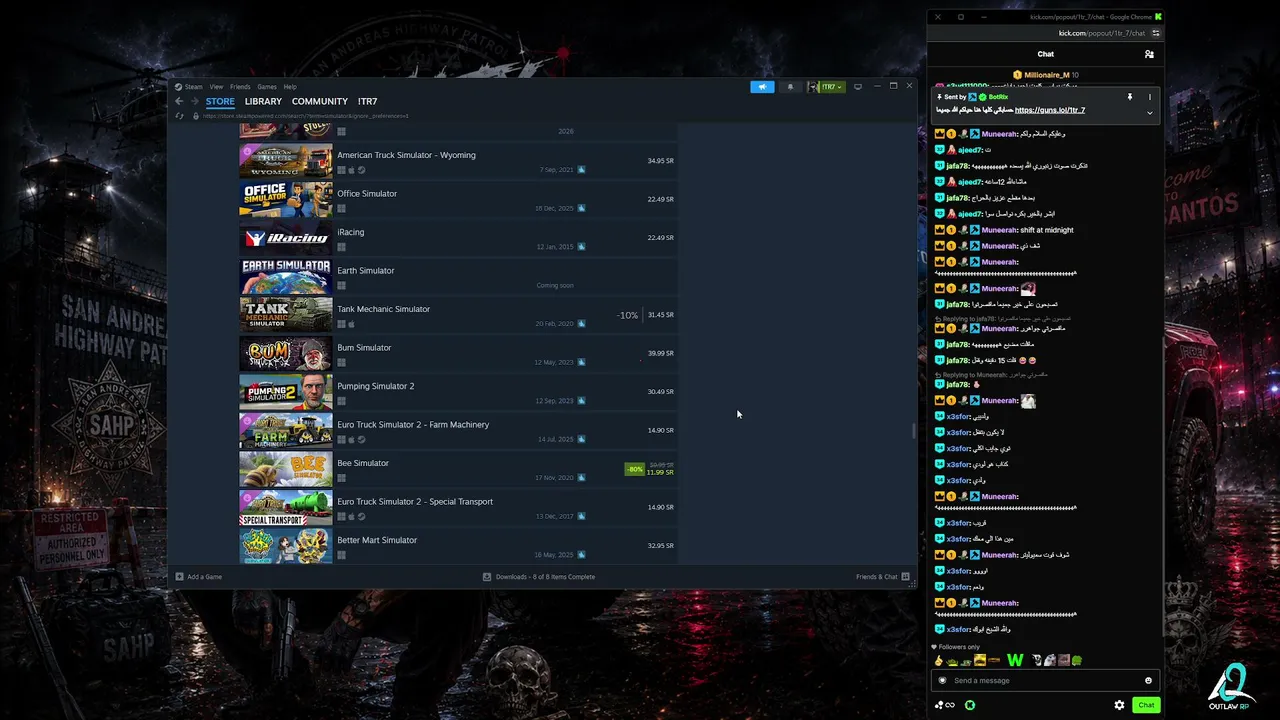
Task: Click wishlist icon for iRacing
Action: [581, 247]
